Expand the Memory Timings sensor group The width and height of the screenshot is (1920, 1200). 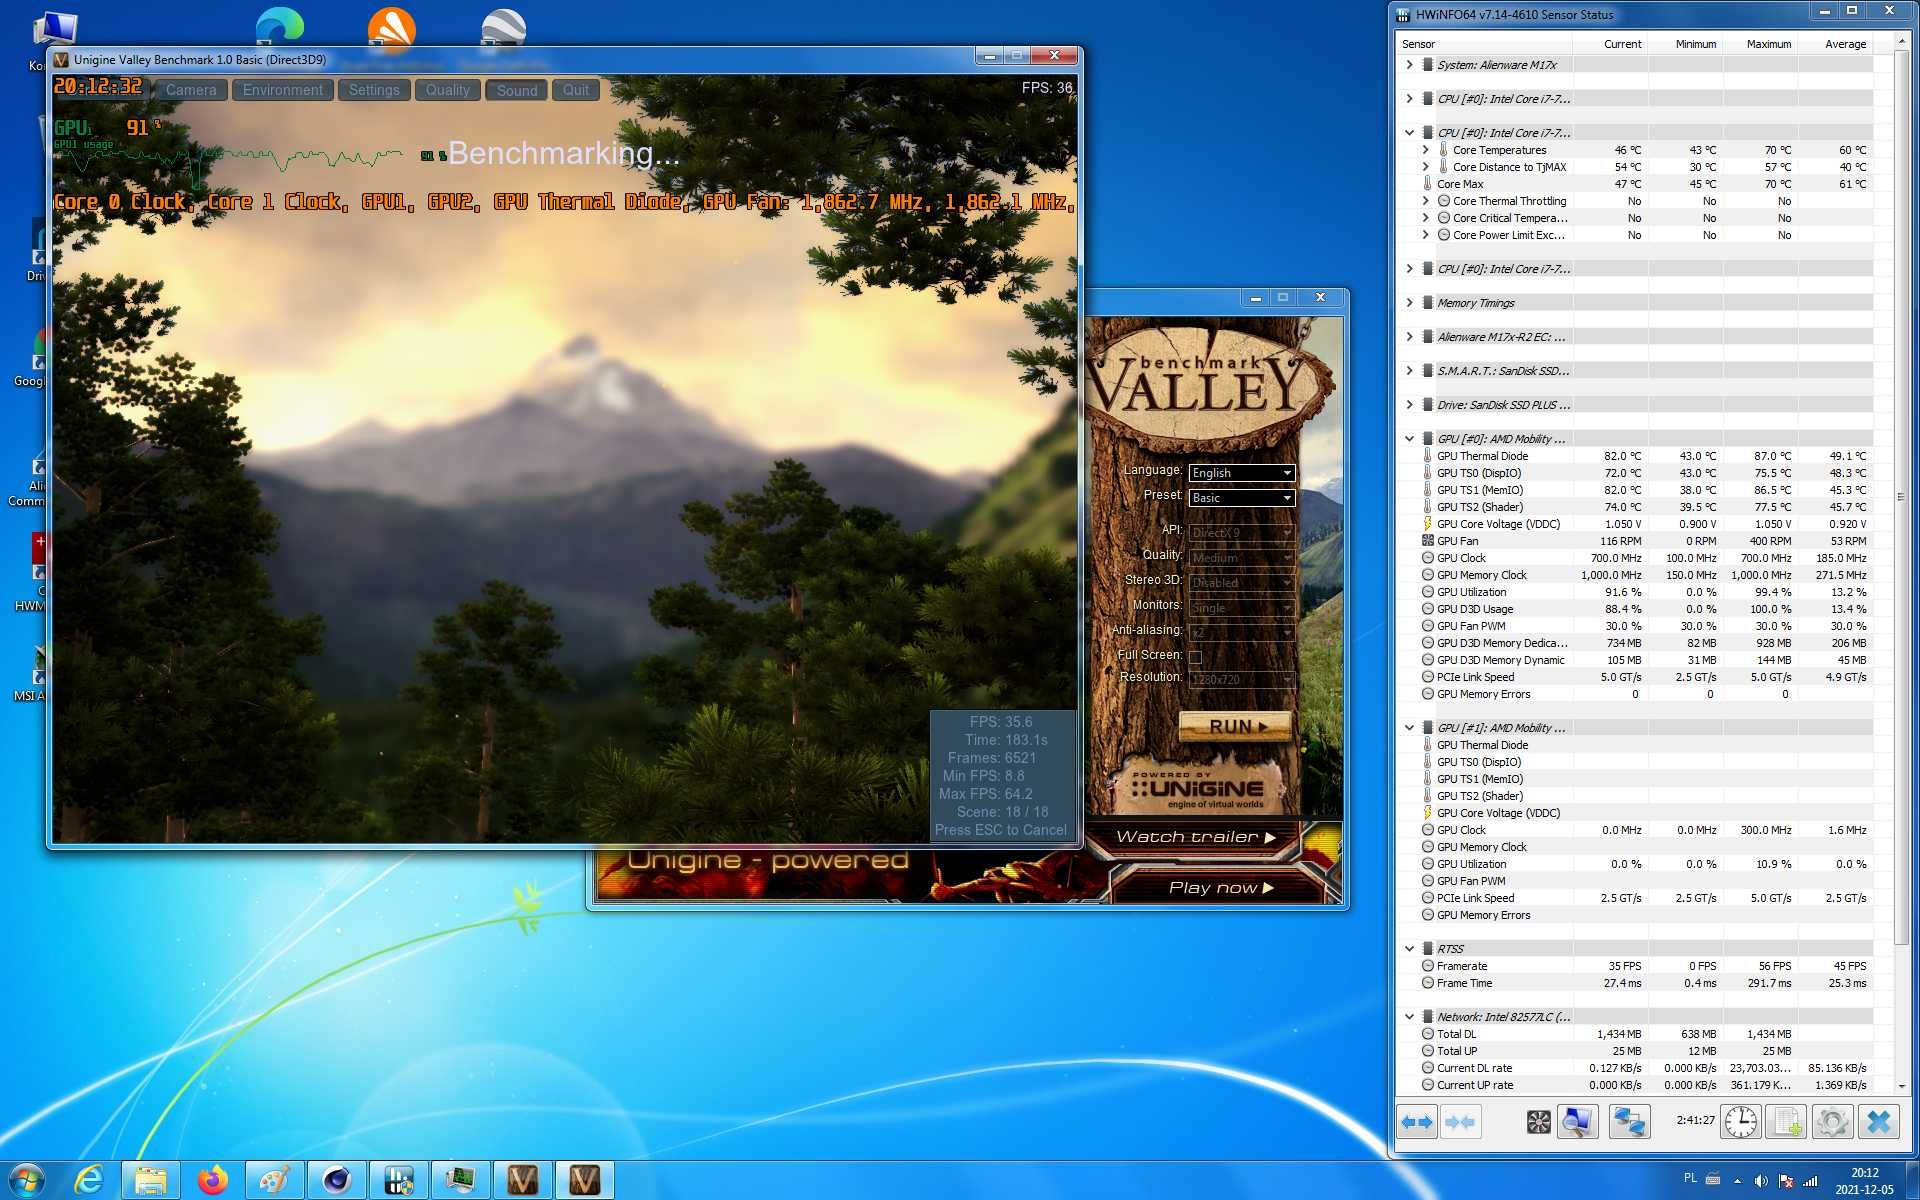pyautogui.click(x=1411, y=301)
